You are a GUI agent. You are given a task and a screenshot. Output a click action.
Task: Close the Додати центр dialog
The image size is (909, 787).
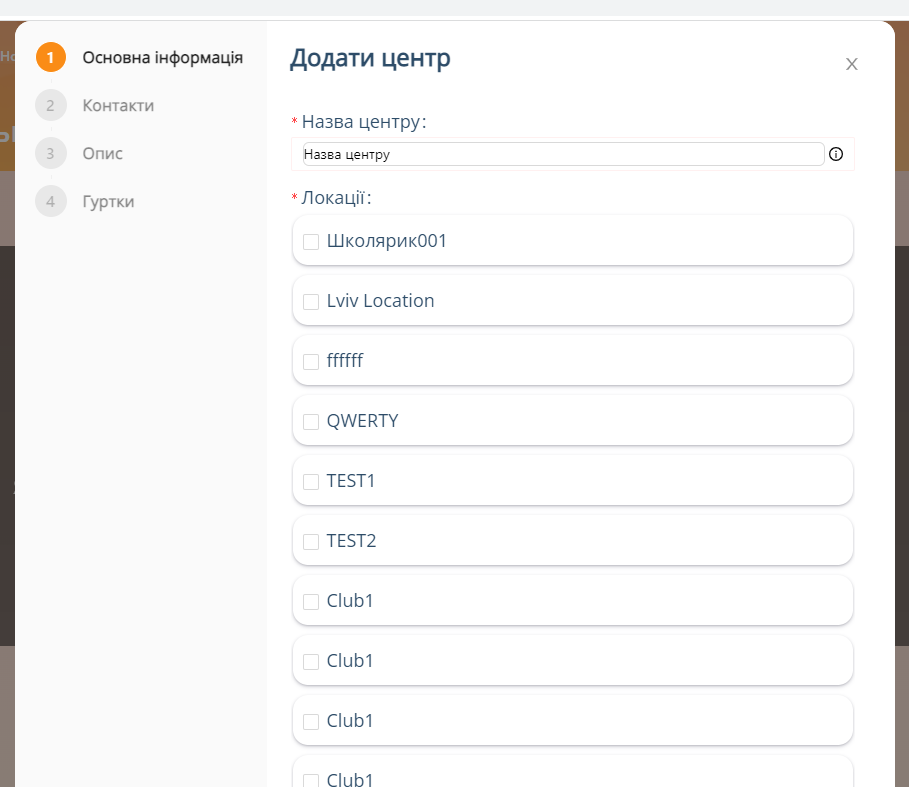pyautogui.click(x=851, y=64)
